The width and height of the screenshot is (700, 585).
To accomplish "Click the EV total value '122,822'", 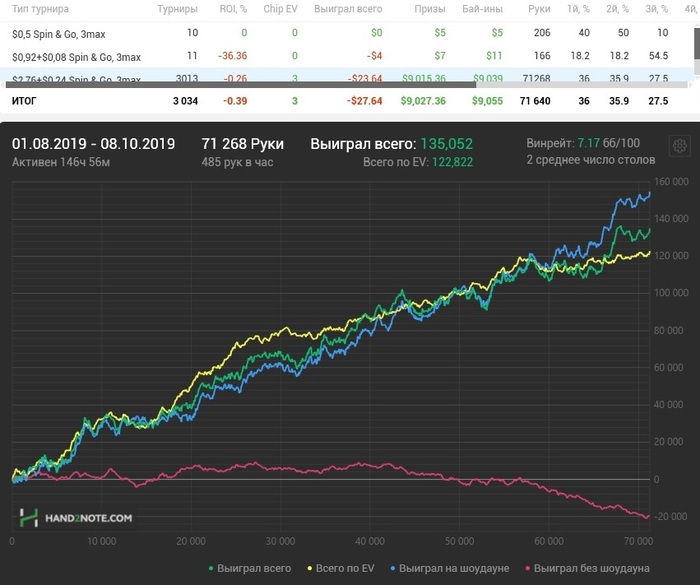I will pos(452,162).
